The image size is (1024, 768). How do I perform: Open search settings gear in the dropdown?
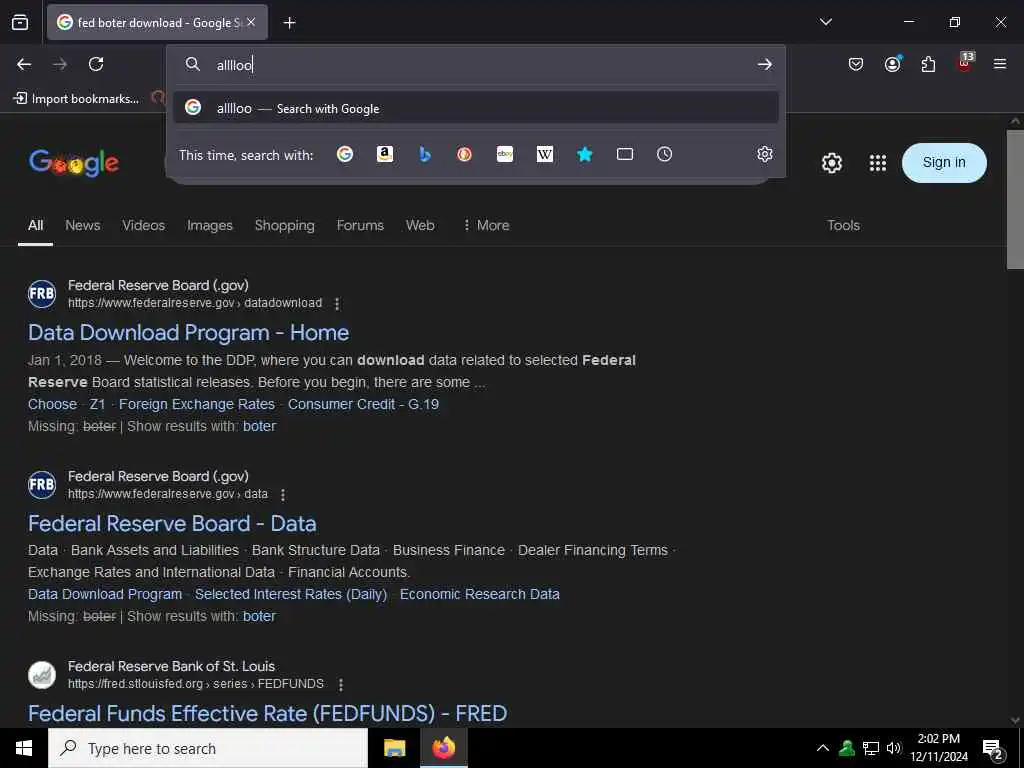pyautogui.click(x=765, y=154)
